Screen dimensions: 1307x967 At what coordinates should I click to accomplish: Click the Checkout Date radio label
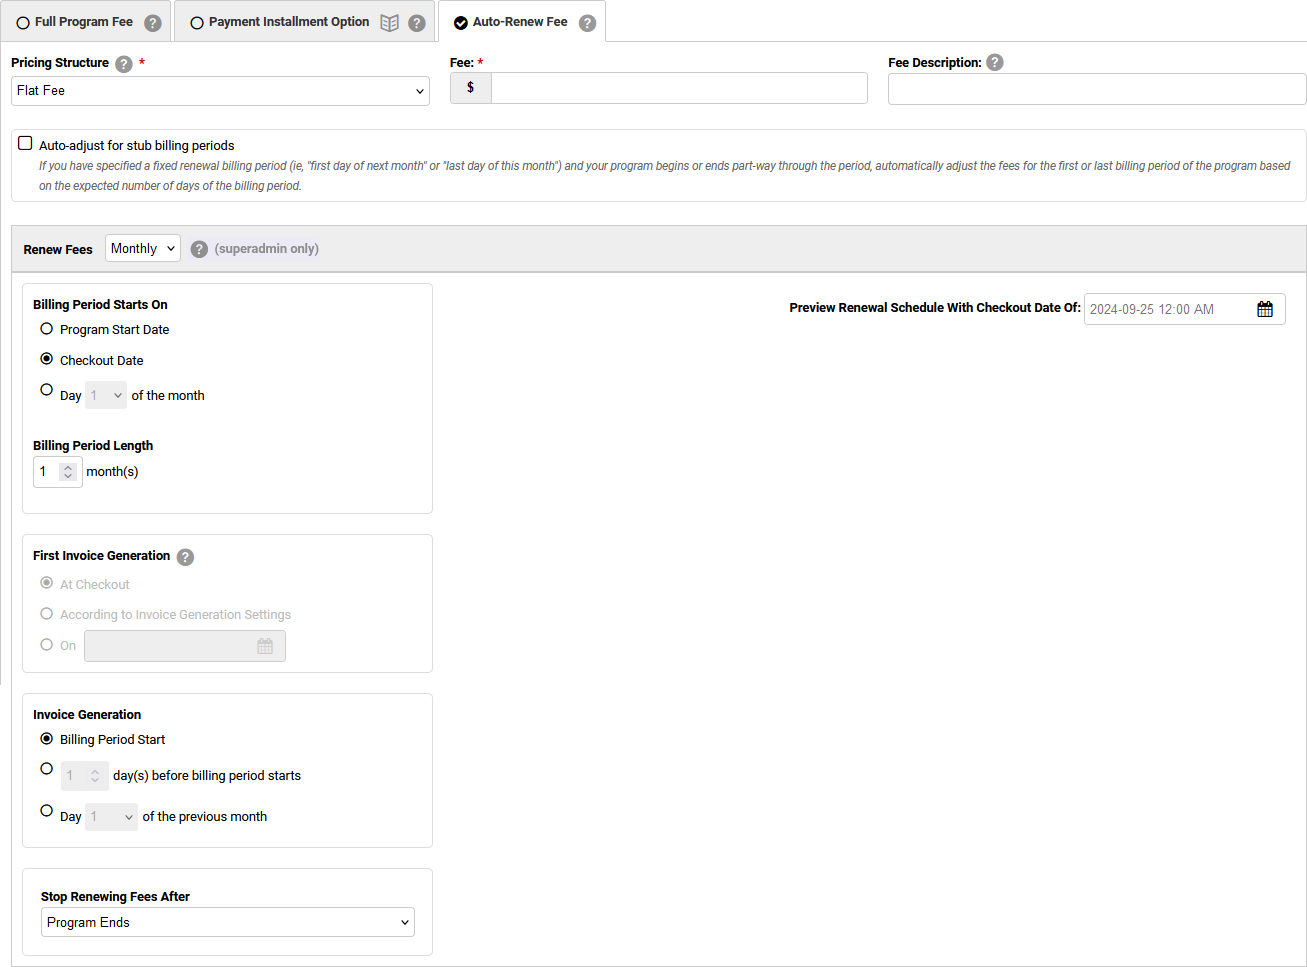click(102, 360)
